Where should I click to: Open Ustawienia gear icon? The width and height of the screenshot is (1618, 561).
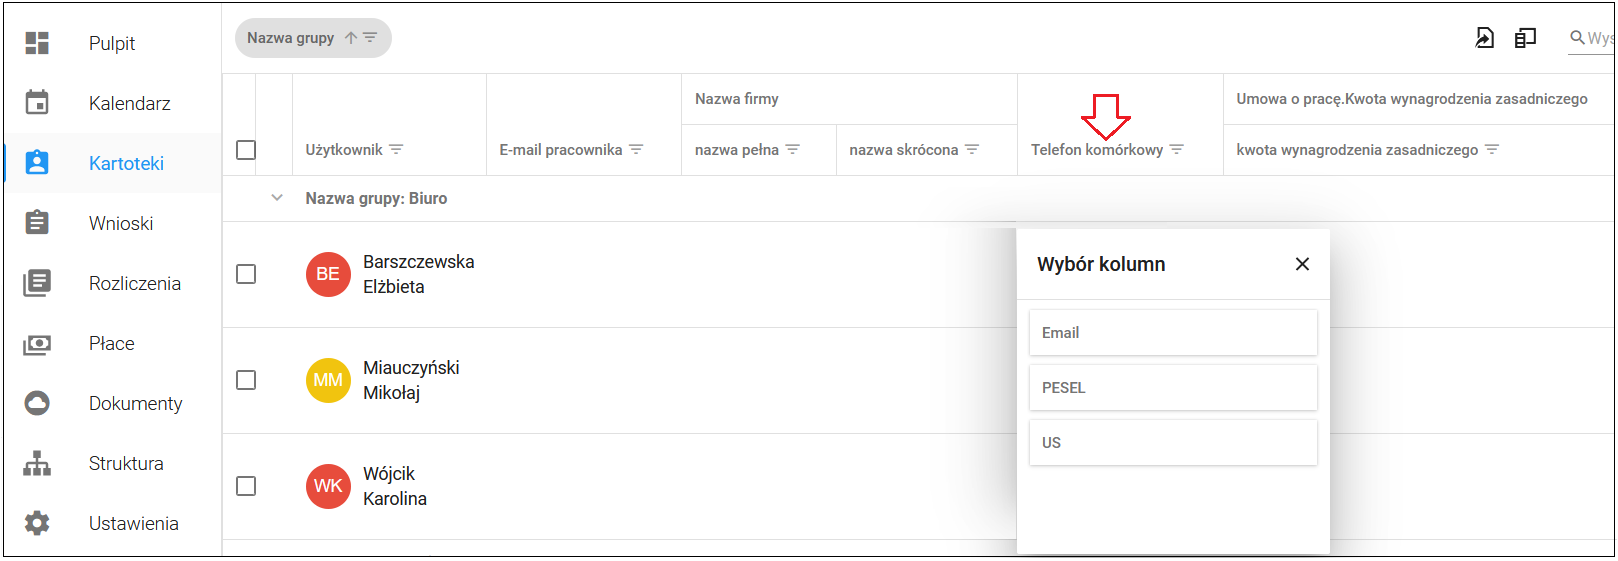point(37,523)
